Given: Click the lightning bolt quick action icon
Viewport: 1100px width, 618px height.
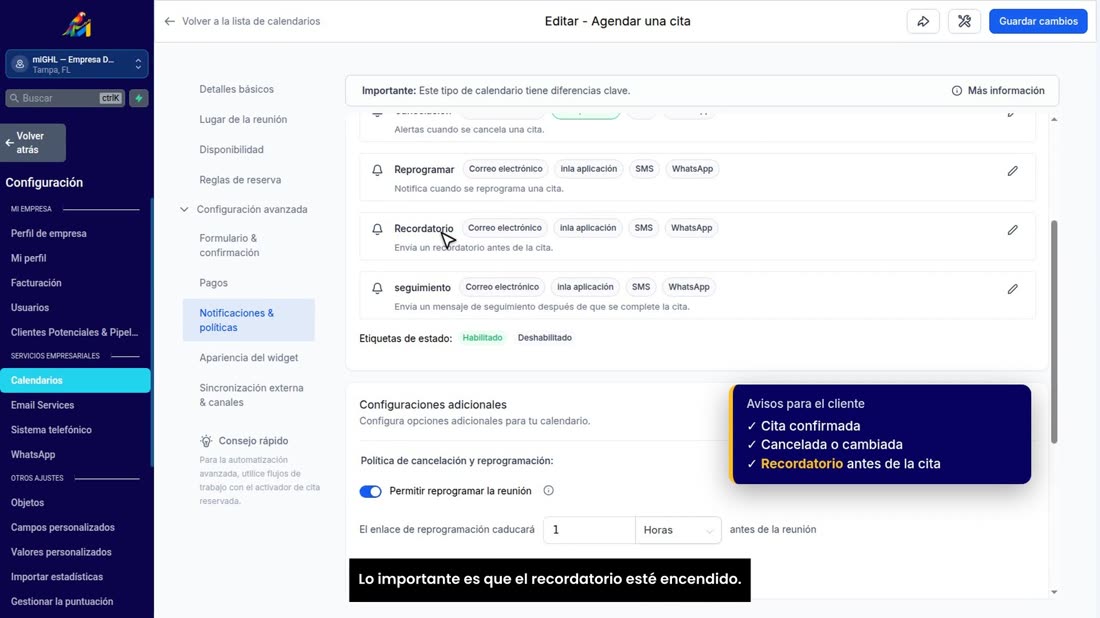Looking at the screenshot, I should click(x=139, y=98).
